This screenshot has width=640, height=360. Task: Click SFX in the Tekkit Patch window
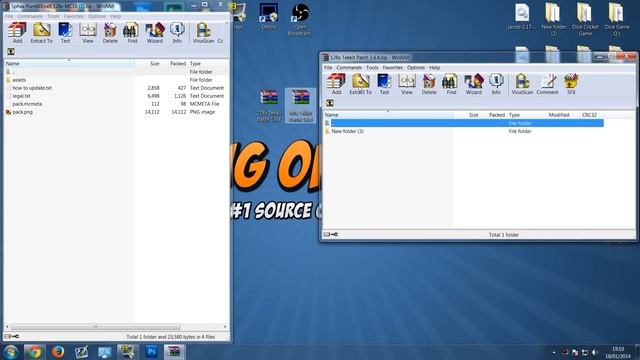pyautogui.click(x=571, y=84)
